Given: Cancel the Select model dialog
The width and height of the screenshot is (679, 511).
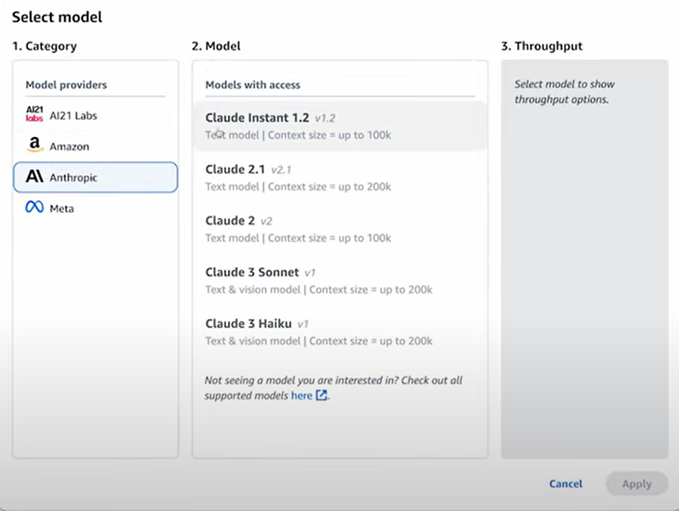Looking at the screenshot, I should pos(566,483).
